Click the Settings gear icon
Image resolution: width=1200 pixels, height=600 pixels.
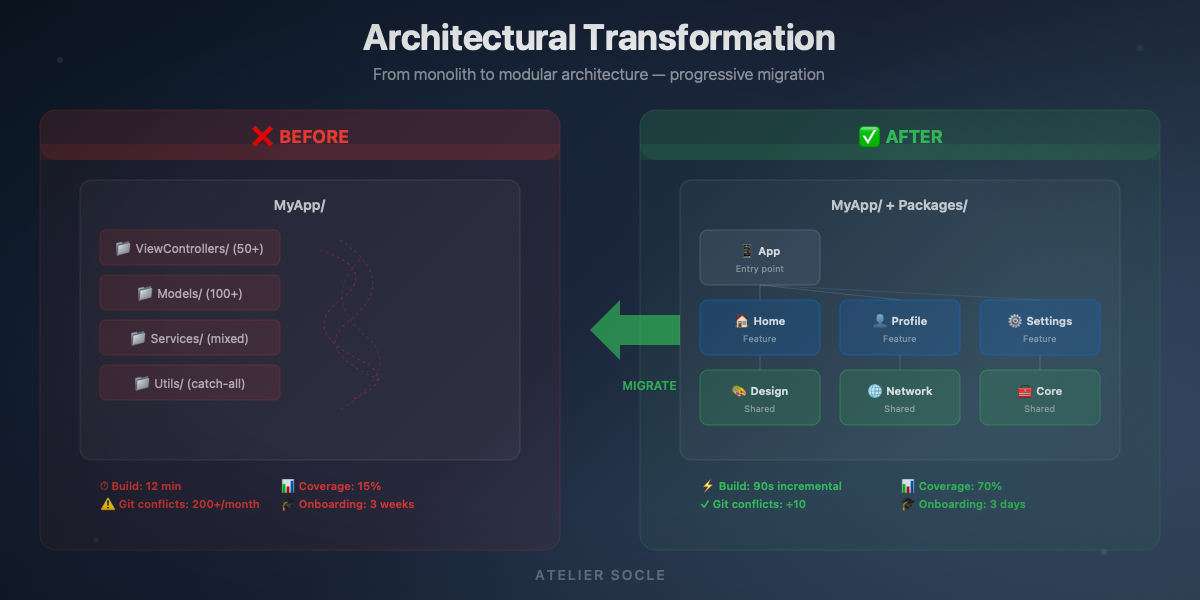[1014, 320]
